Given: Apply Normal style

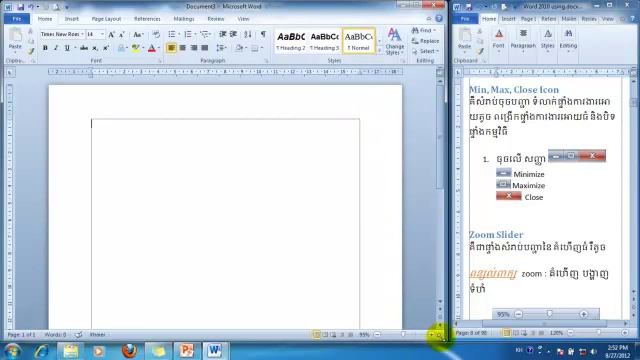Looking at the screenshot, I should pyautogui.click(x=358, y=41).
